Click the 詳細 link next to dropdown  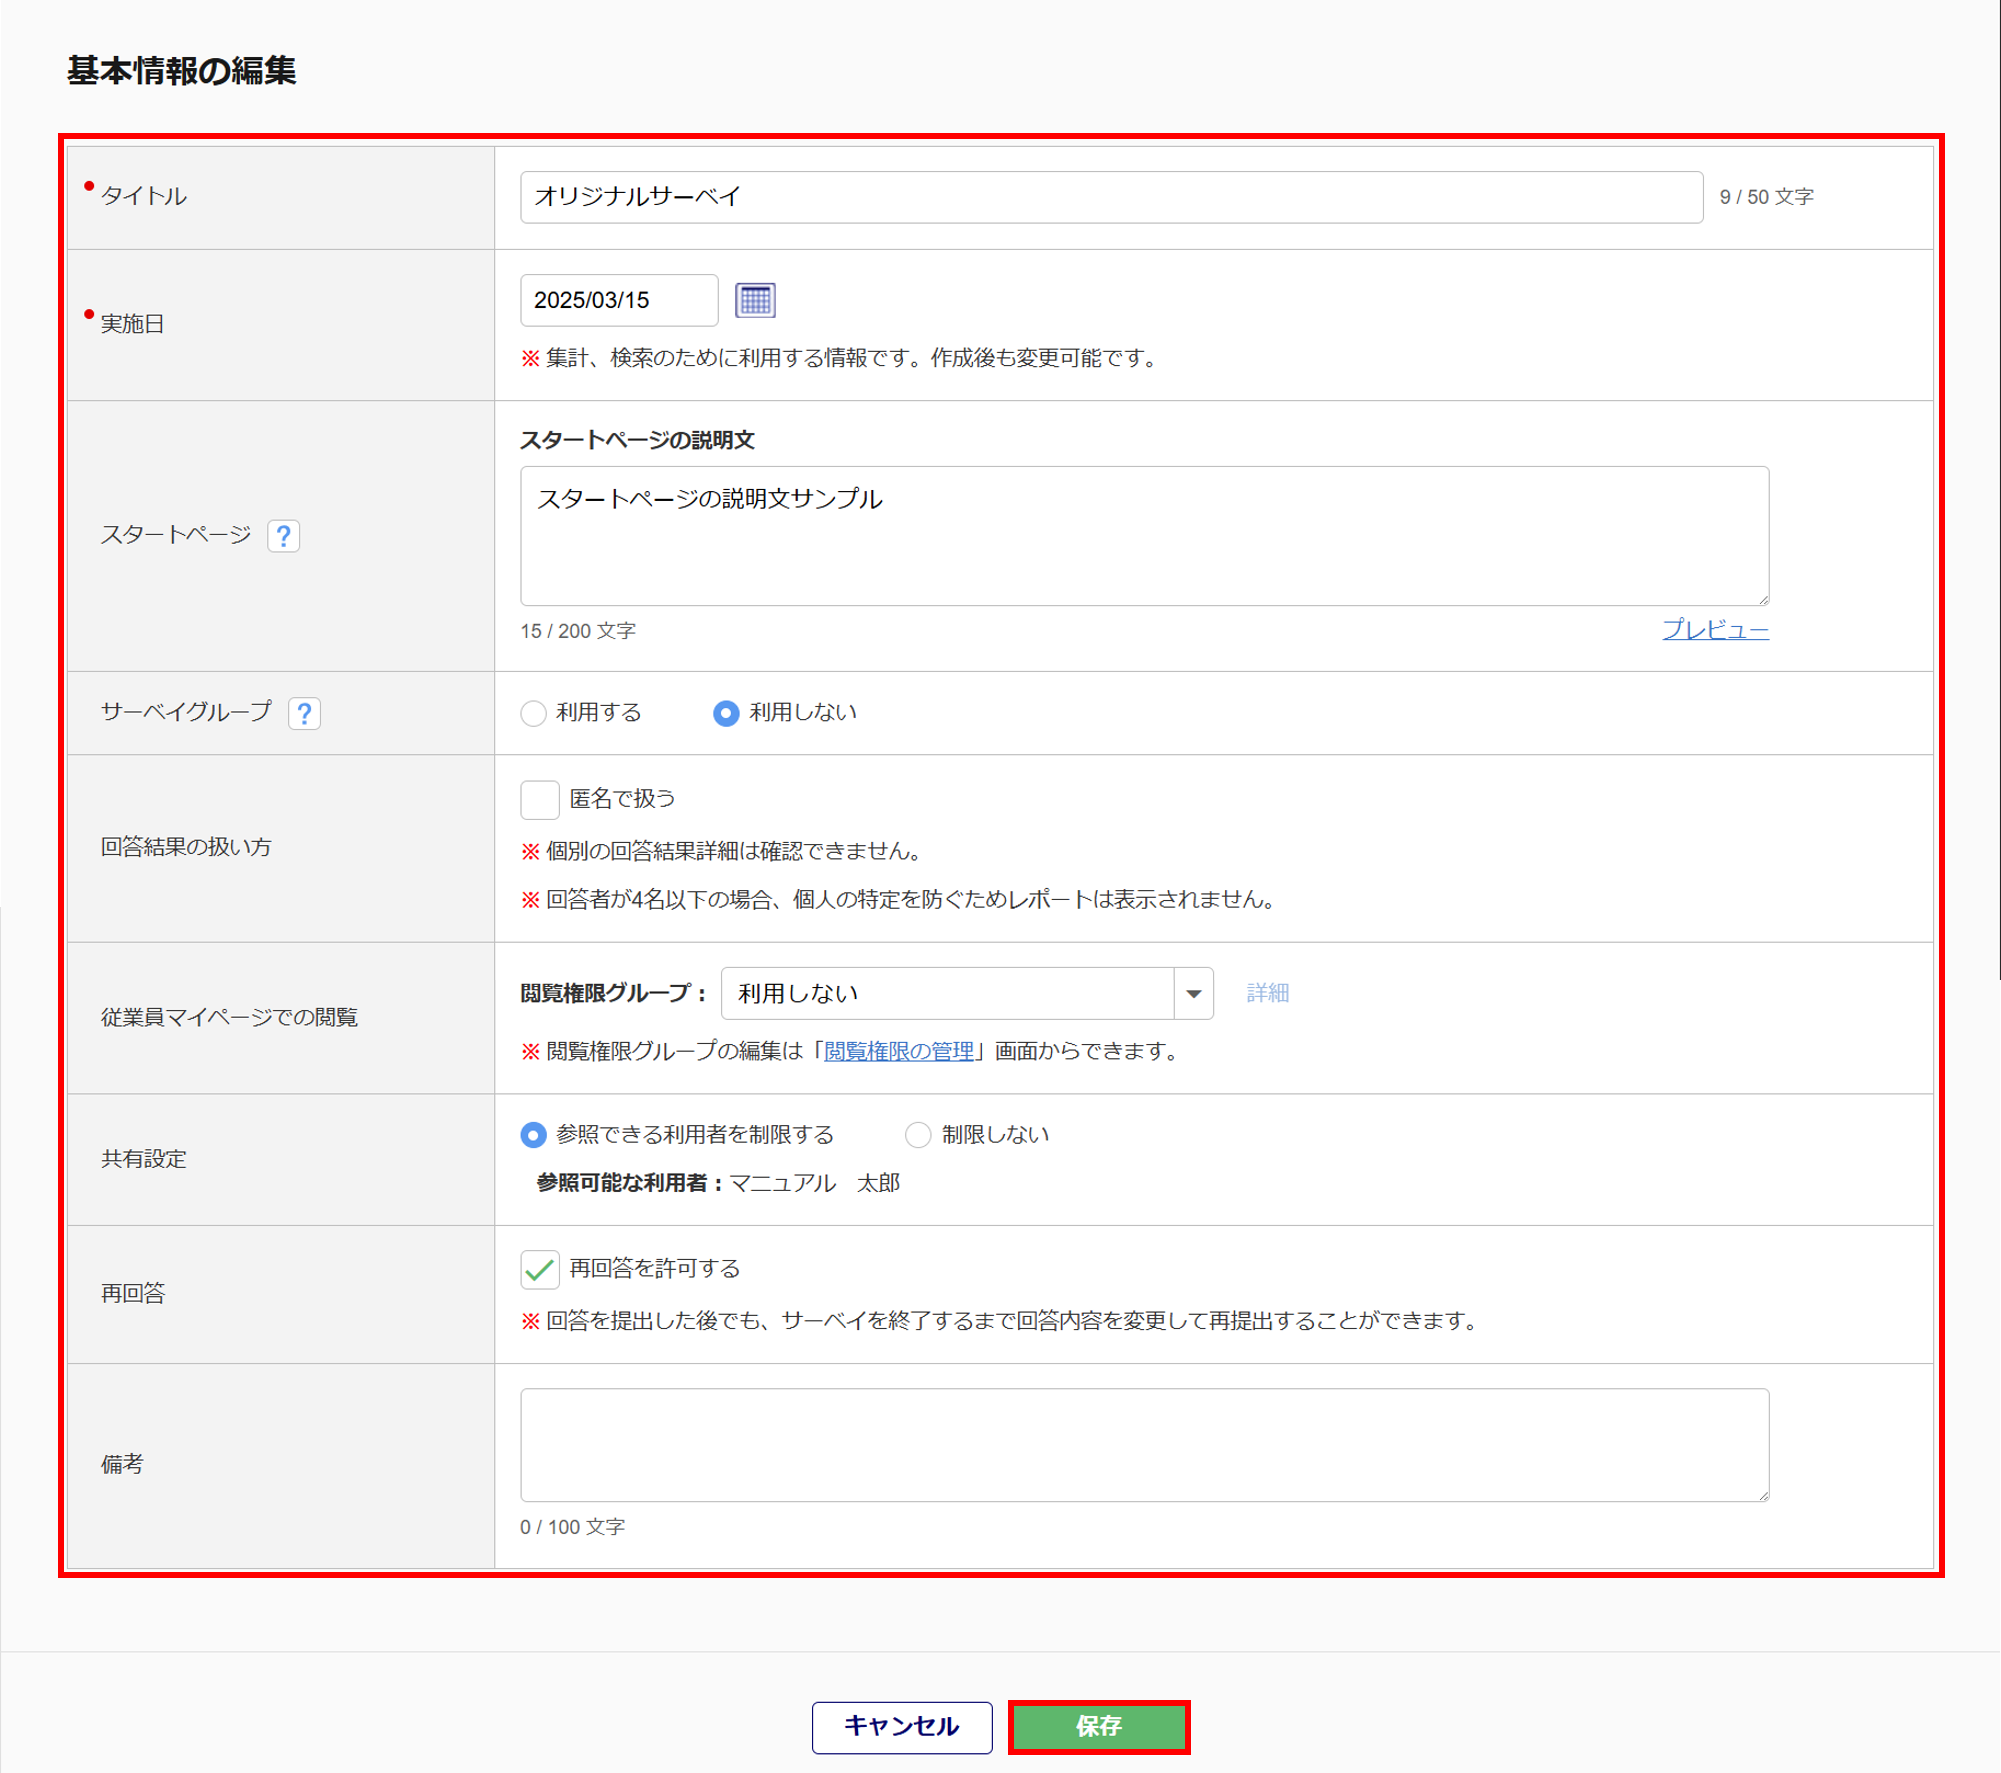(x=1267, y=993)
